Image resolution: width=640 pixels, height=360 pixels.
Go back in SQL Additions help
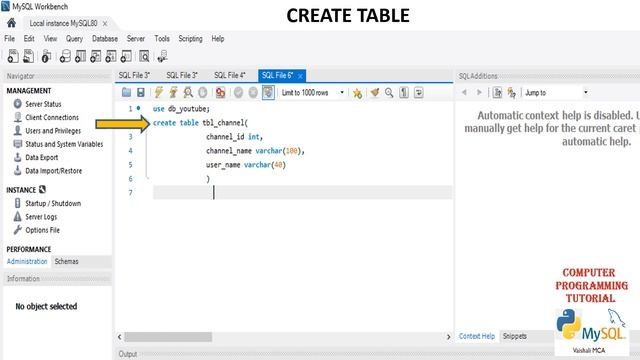464,92
